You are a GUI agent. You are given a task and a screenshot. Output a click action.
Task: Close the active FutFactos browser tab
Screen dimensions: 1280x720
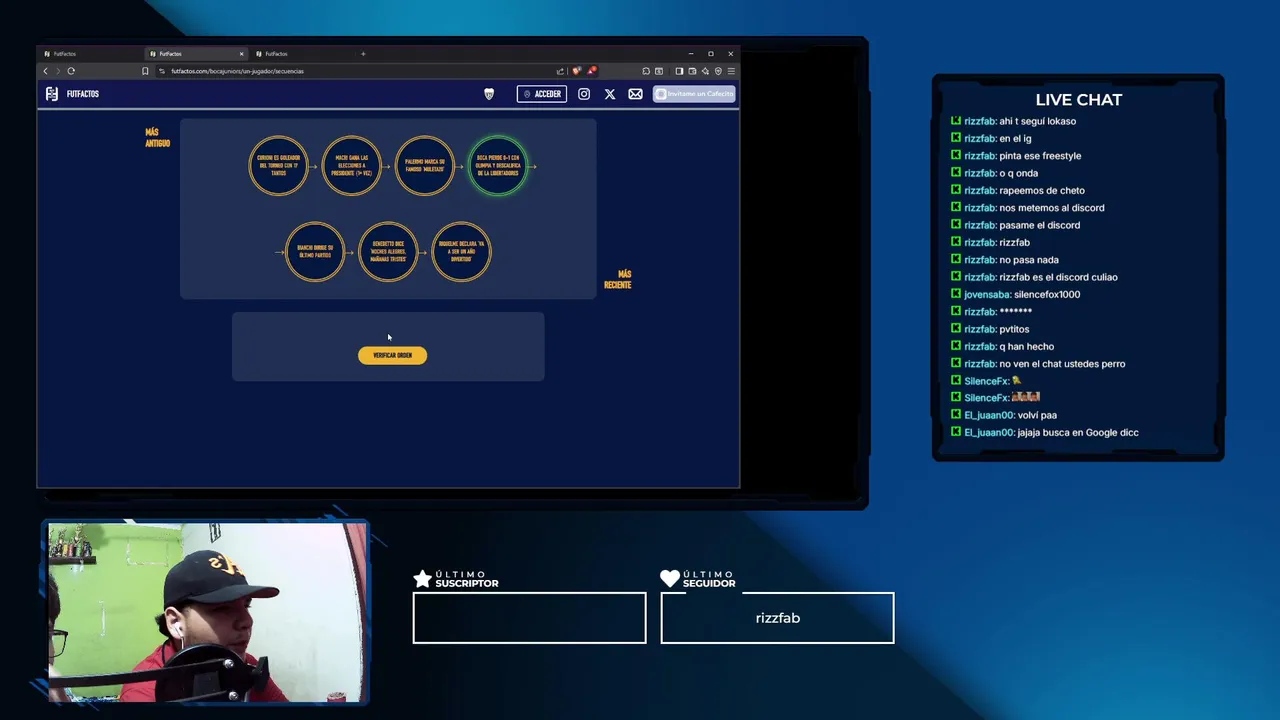coord(241,54)
